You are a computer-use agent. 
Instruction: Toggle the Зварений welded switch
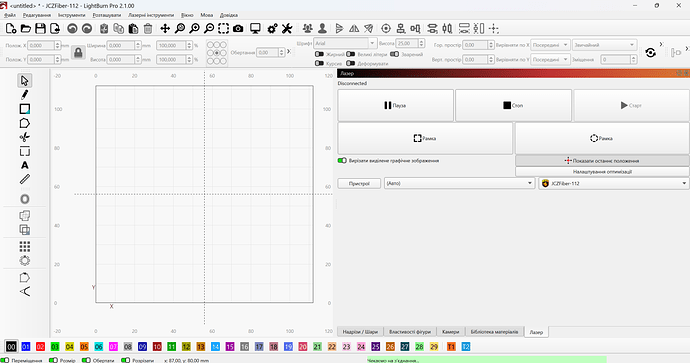tap(394, 54)
